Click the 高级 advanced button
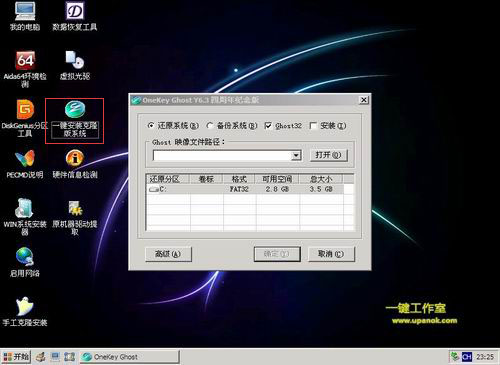 tap(168, 254)
